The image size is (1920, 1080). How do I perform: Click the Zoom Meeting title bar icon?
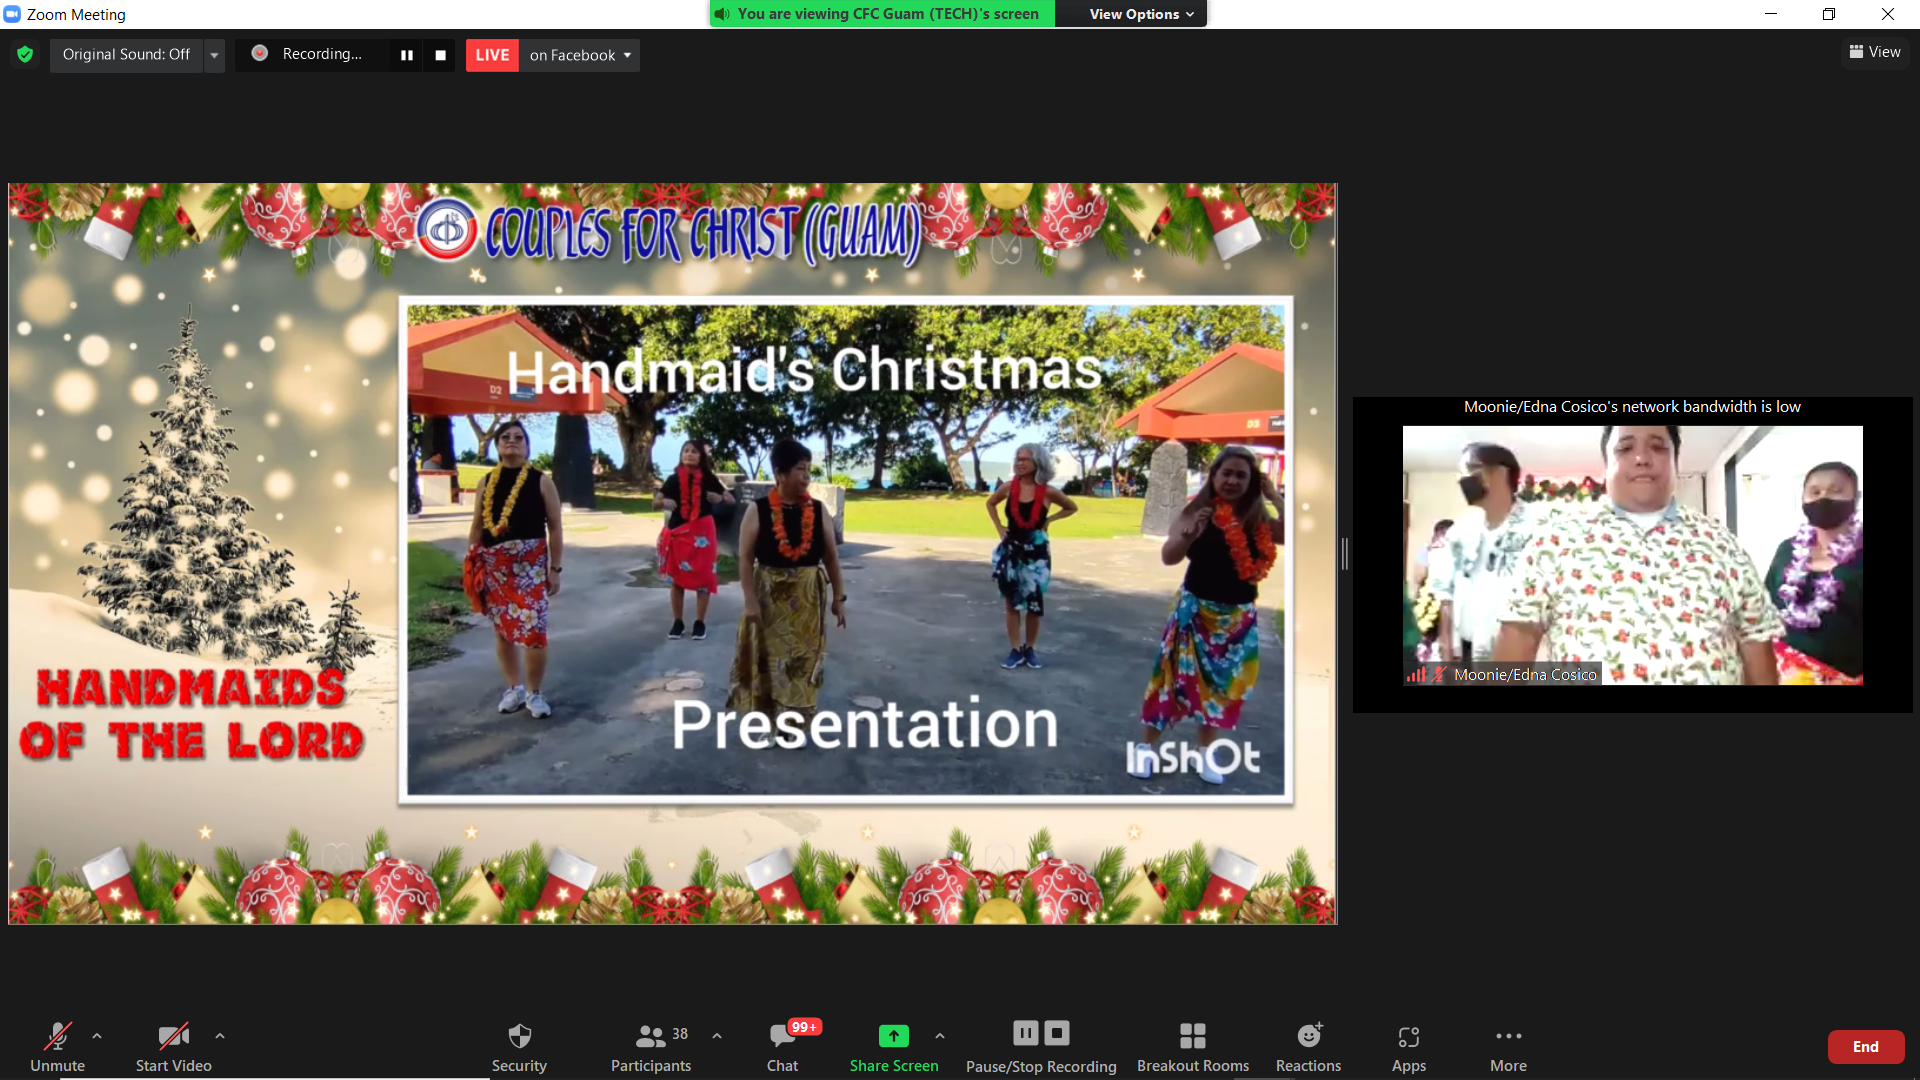[x=12, y=14]
